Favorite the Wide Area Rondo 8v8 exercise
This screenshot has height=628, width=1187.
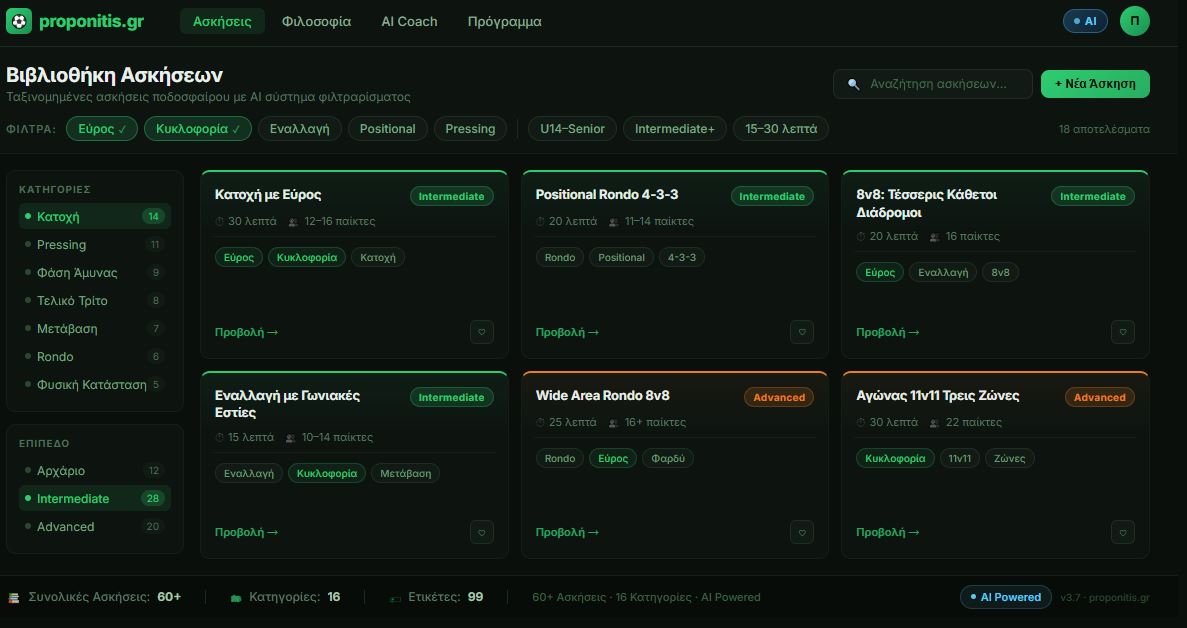tap(801, 532)
